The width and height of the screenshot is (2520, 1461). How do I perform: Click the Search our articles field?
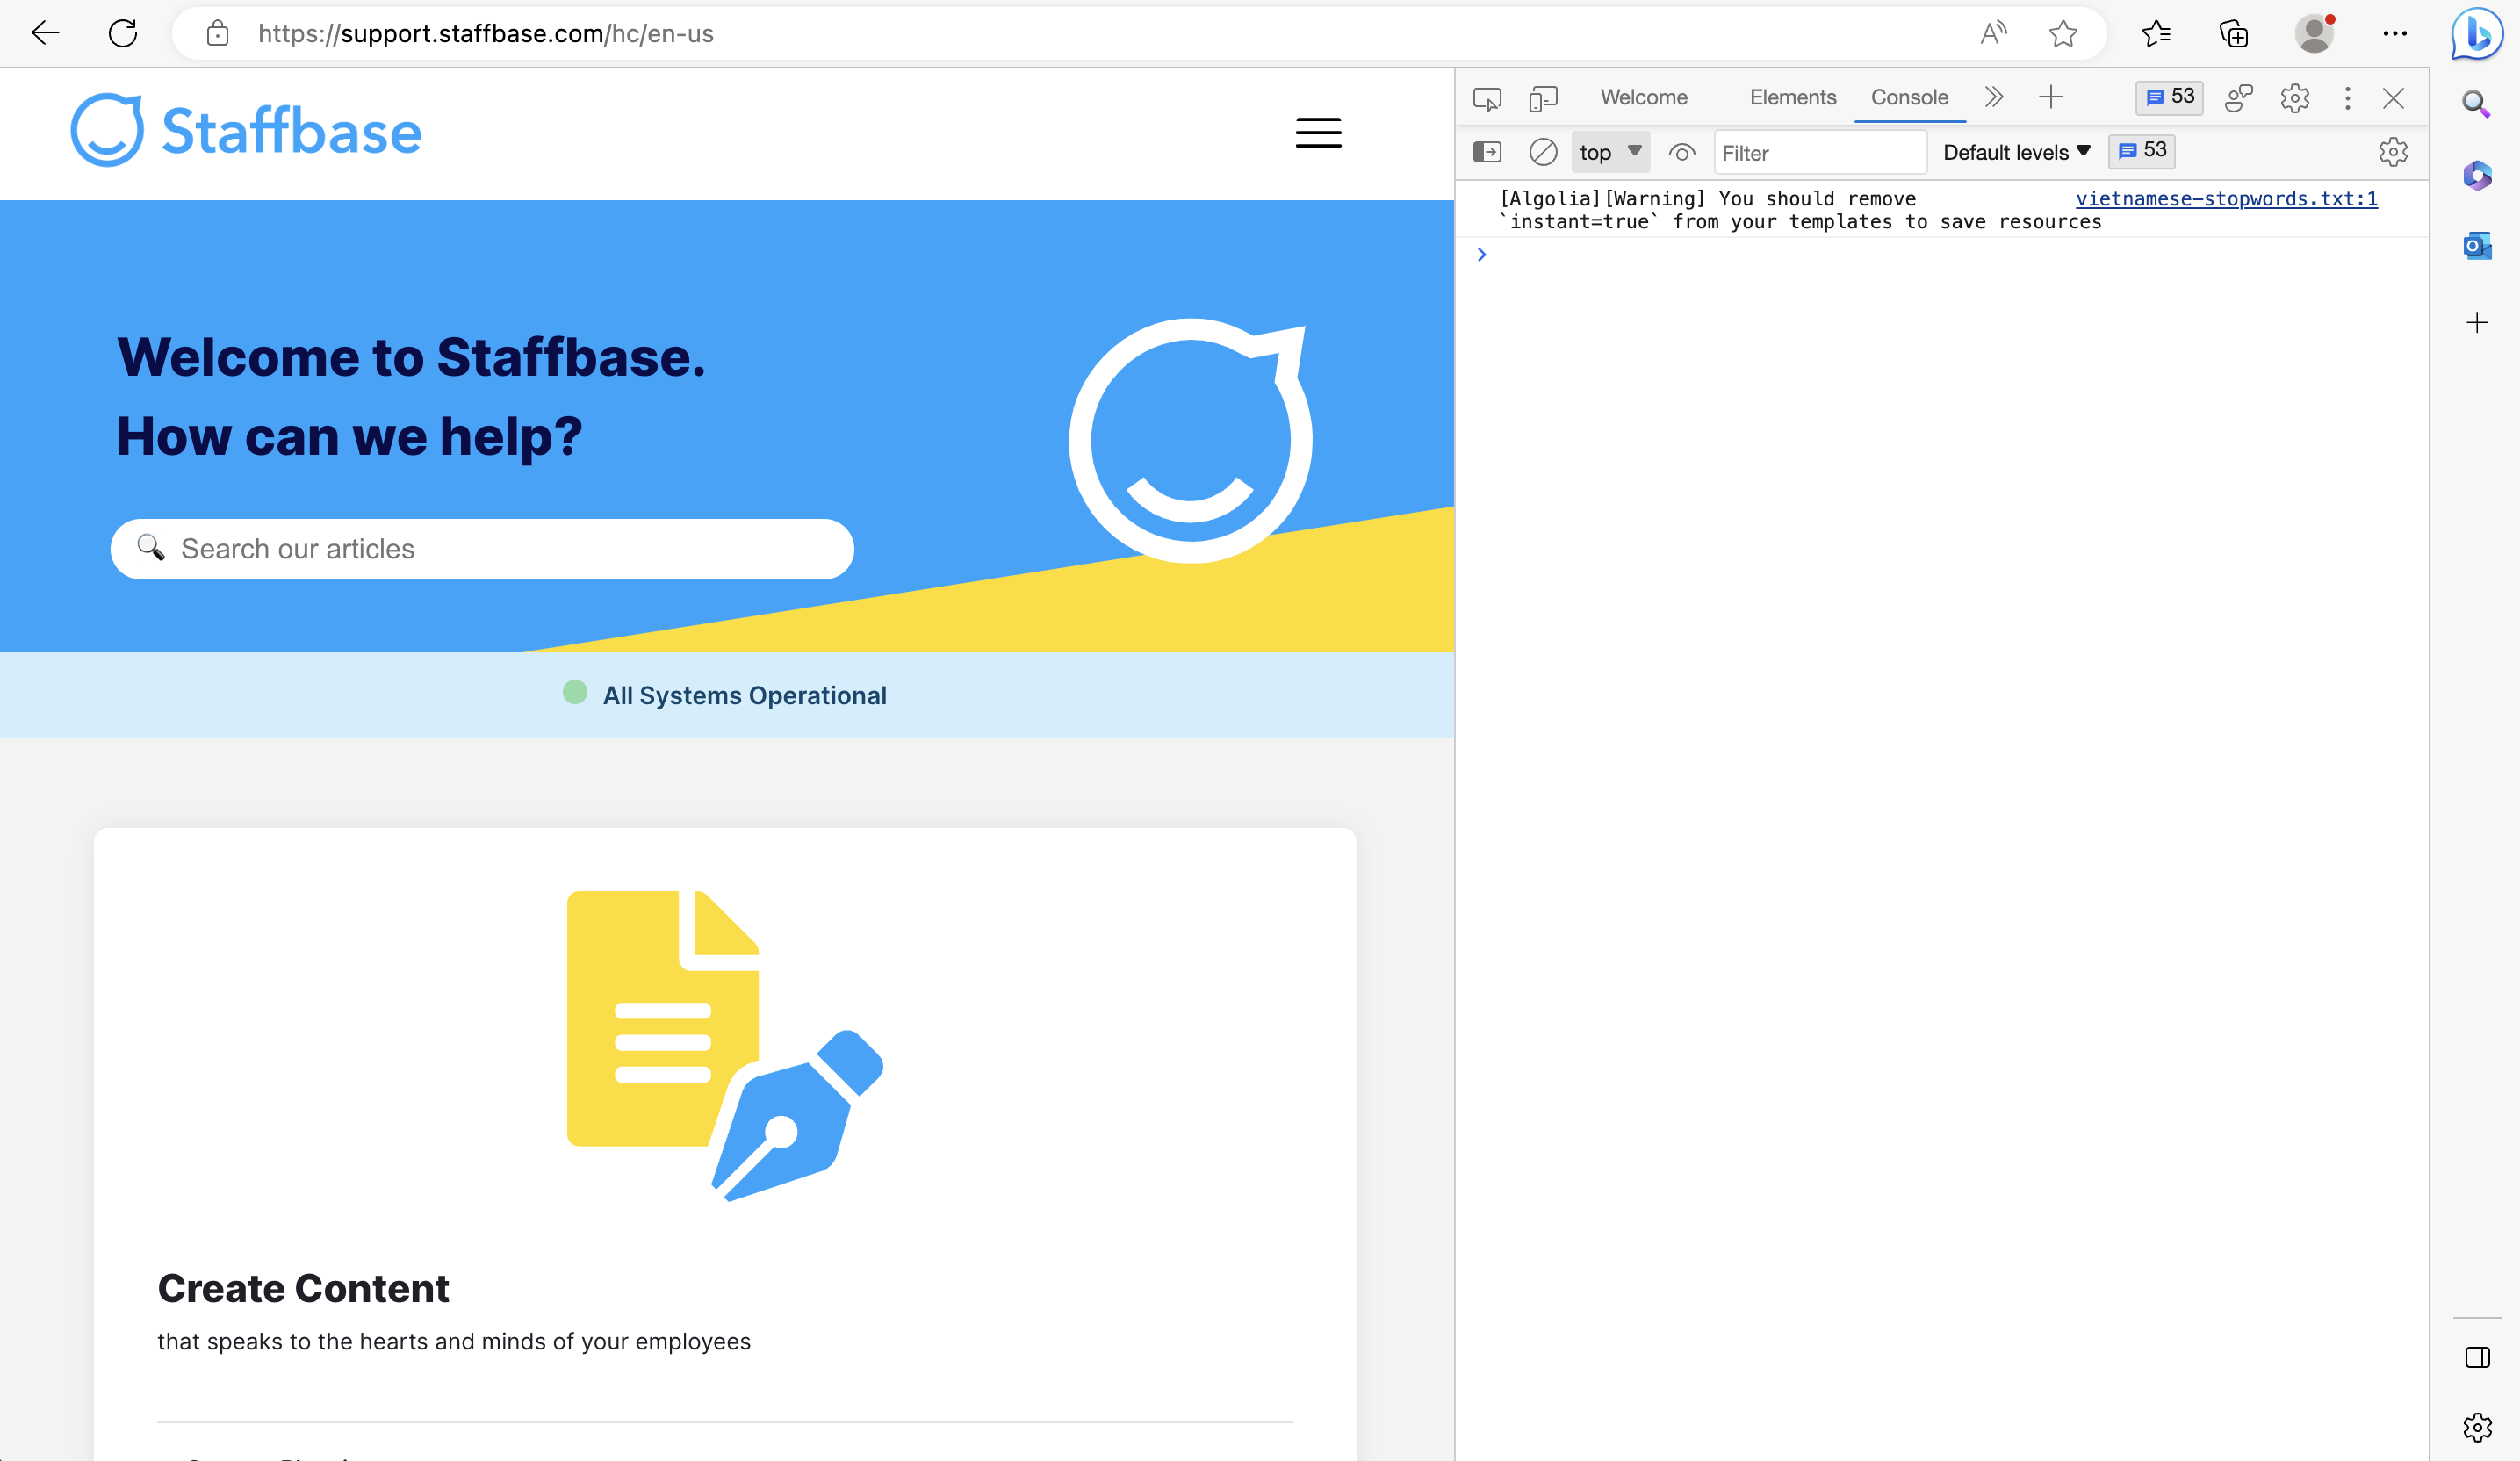[482, 549]
